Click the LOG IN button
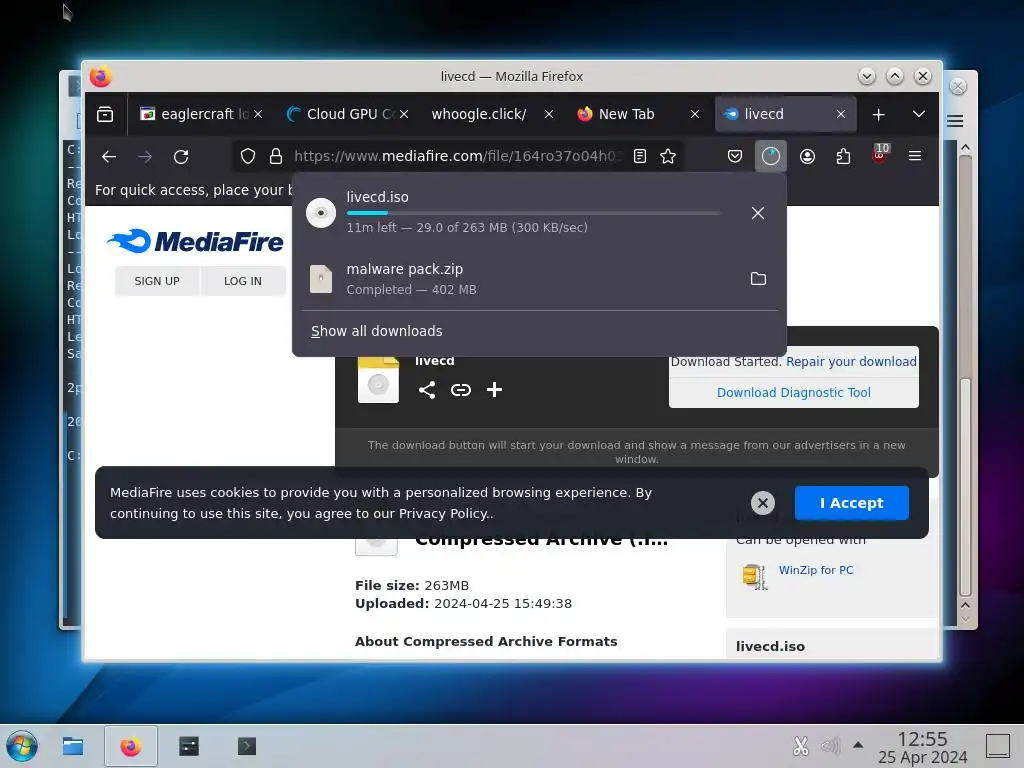 243,281
